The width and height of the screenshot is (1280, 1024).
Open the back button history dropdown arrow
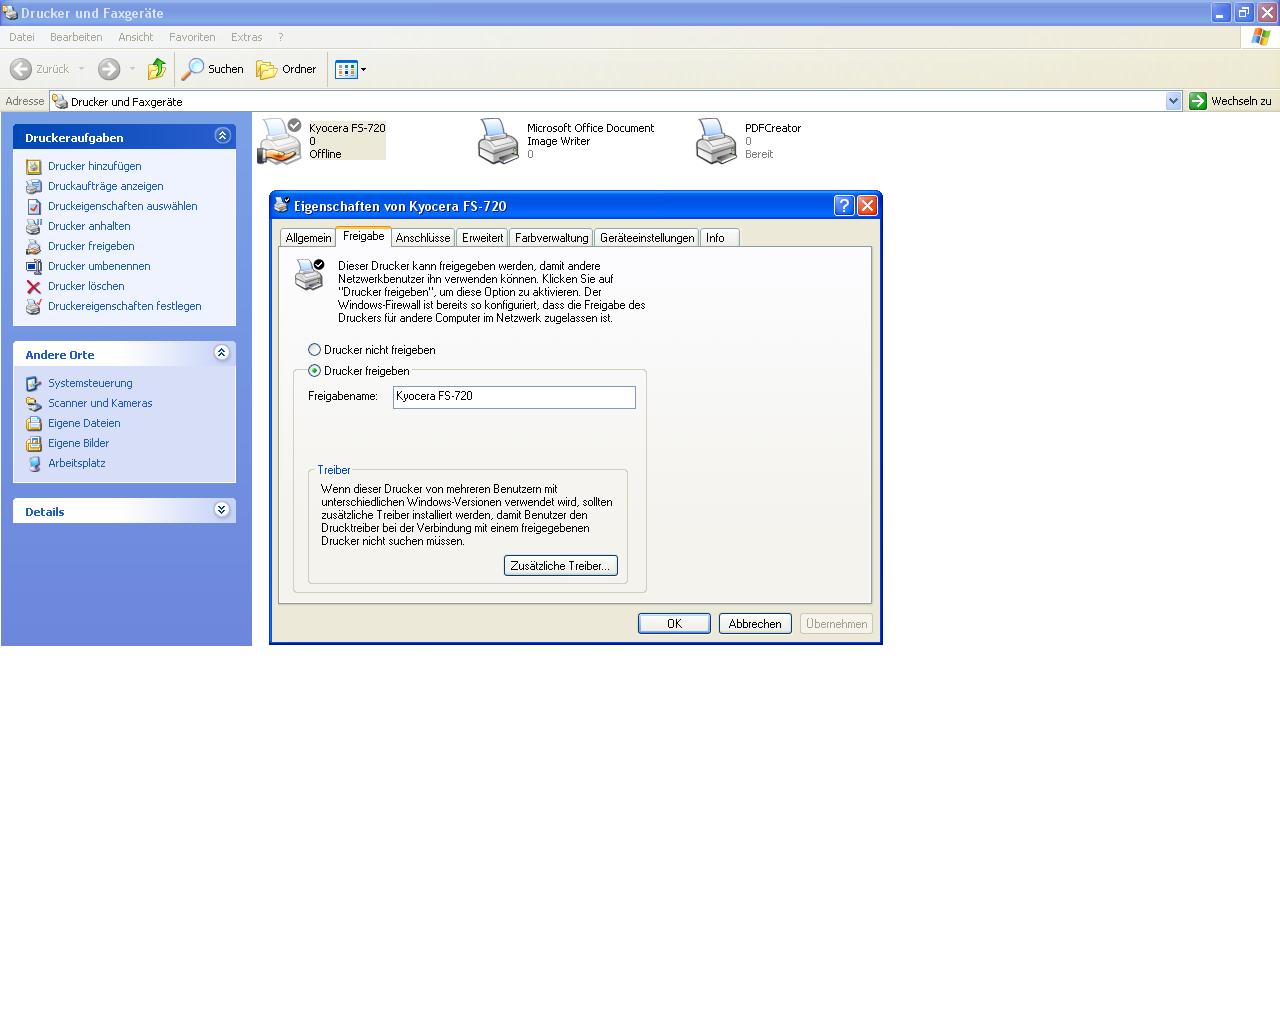82,69
